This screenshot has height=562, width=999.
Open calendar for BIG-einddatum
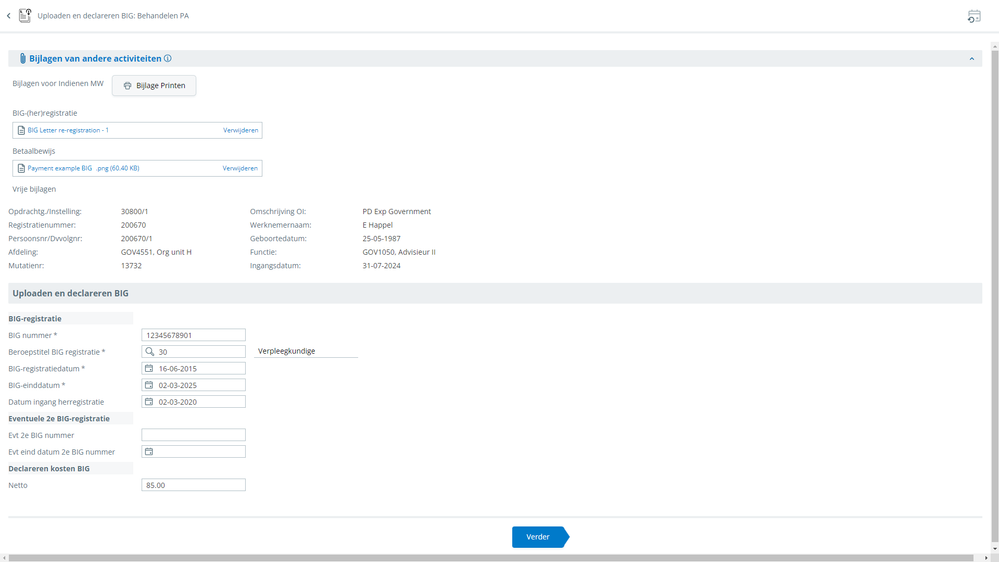pos(149,385)
